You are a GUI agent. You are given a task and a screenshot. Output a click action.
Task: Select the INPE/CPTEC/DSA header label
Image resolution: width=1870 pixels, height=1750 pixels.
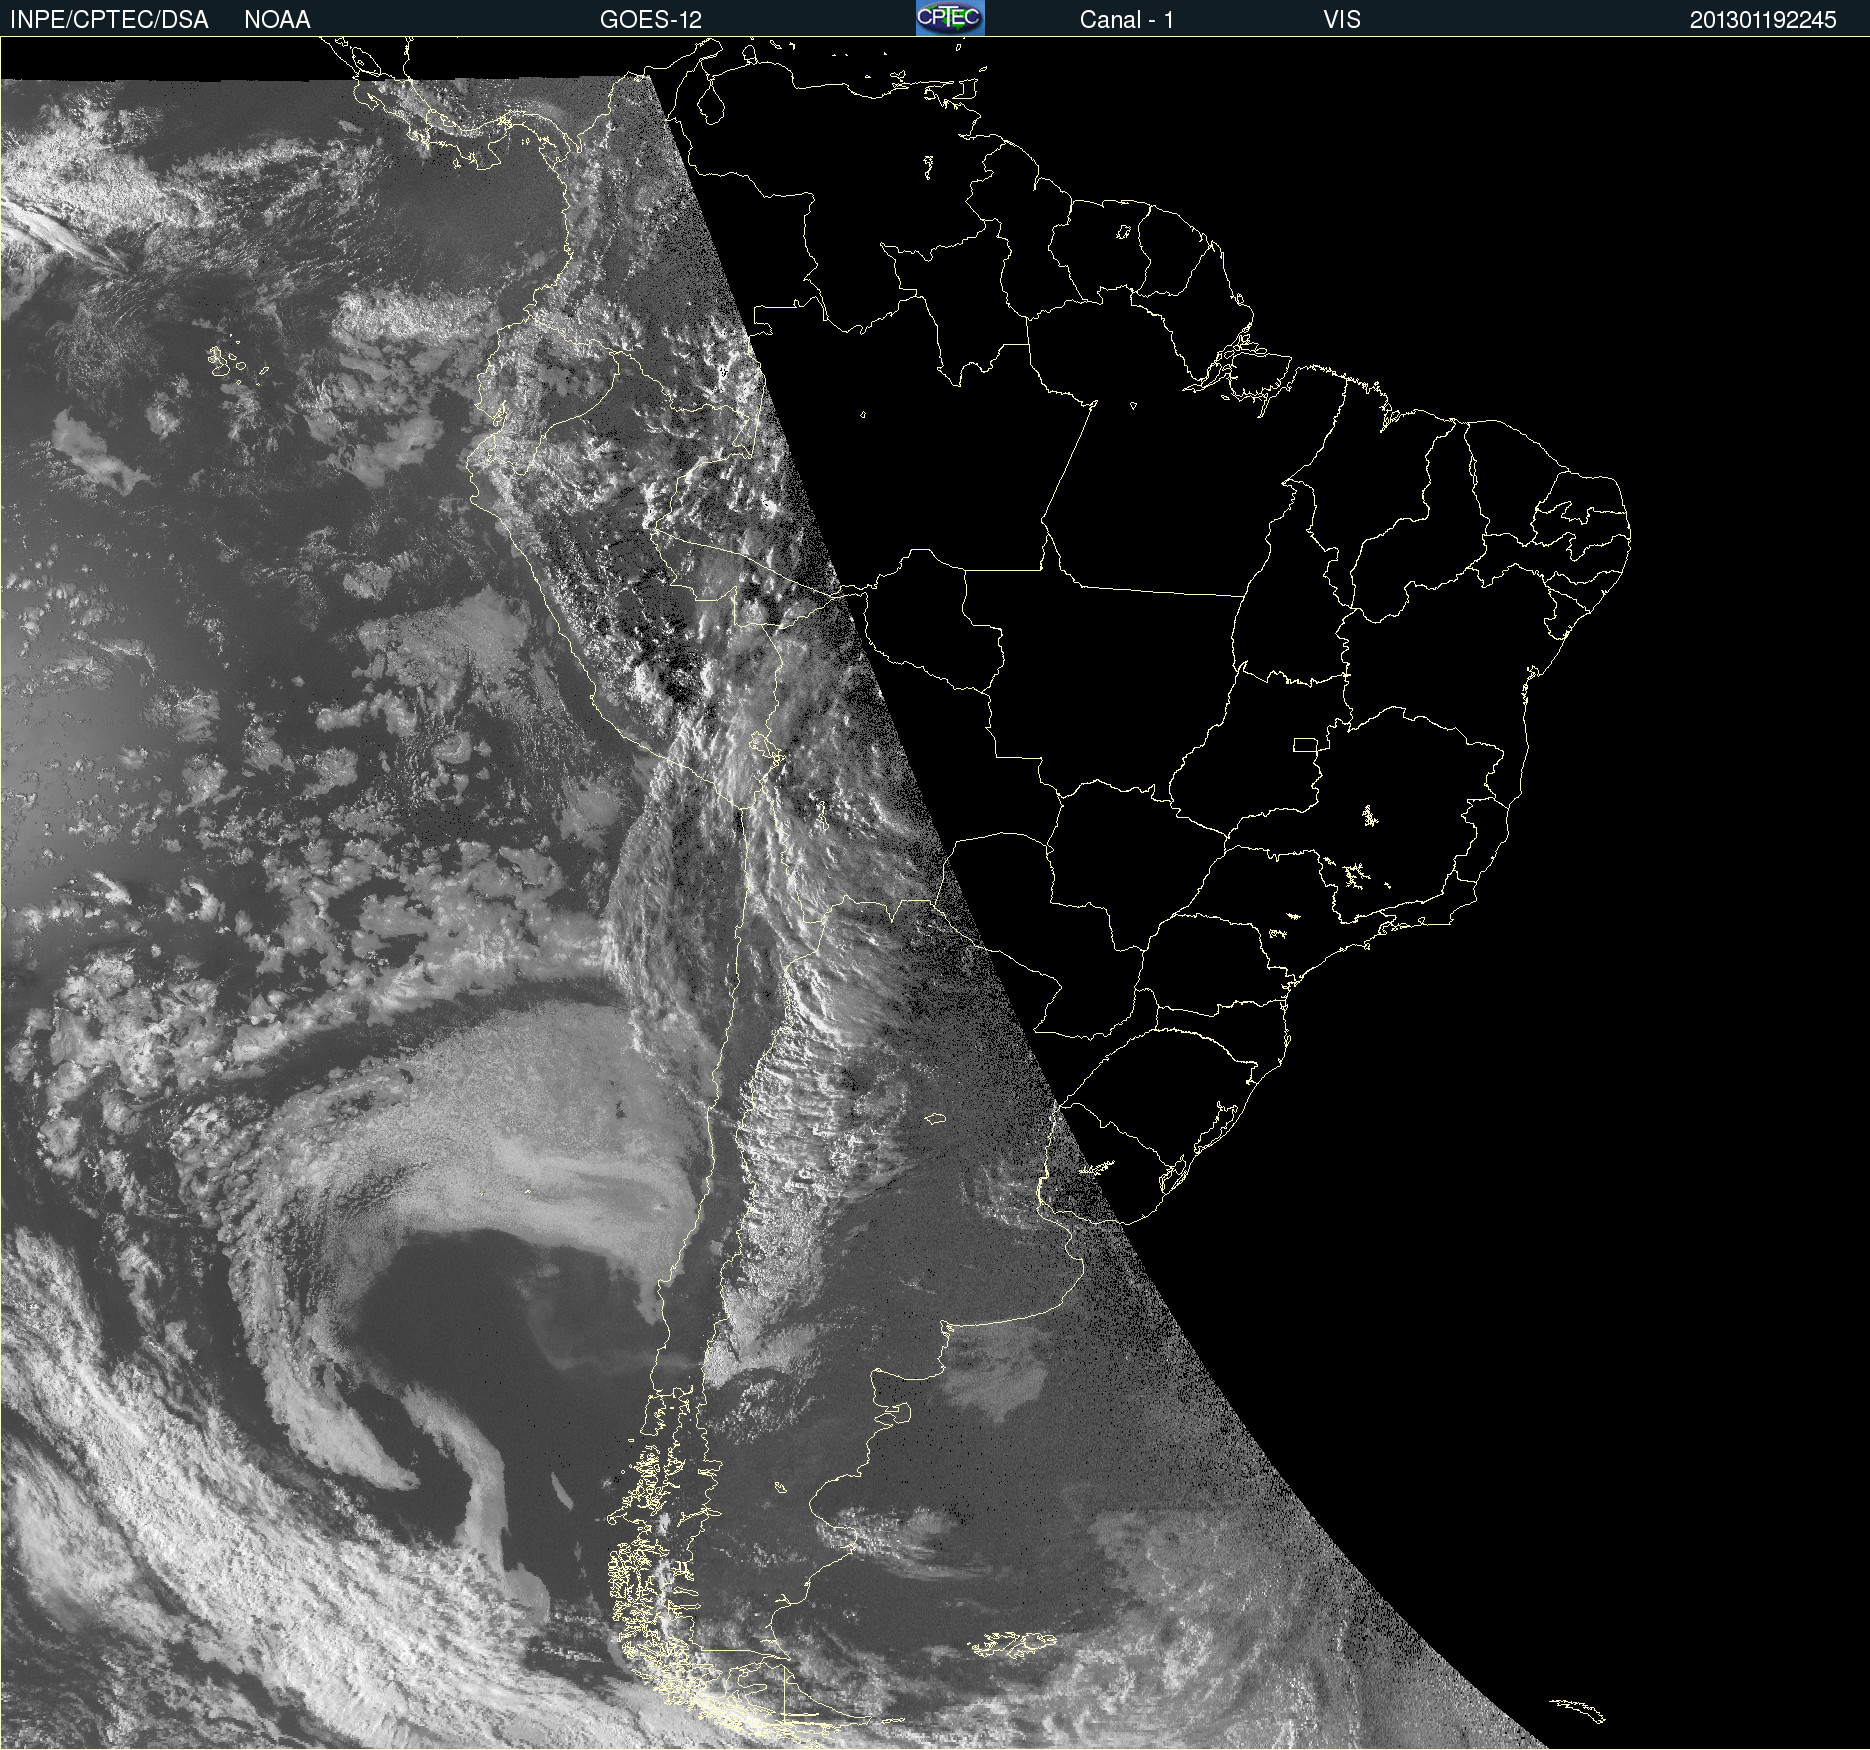pos(109,20)
